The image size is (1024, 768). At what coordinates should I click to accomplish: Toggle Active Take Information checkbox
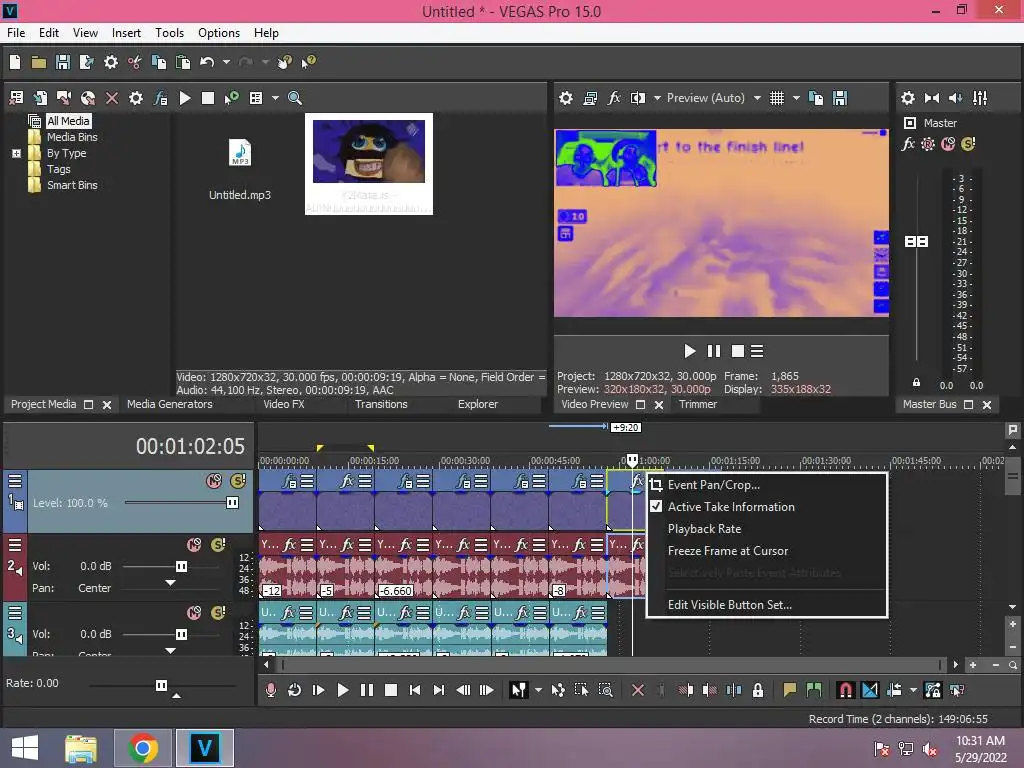(656, 506)
